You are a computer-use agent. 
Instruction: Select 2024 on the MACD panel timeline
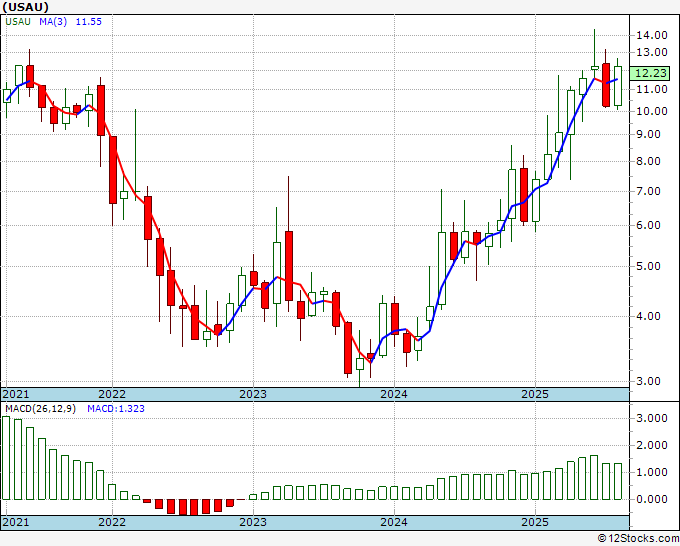[x=394, y=522]
